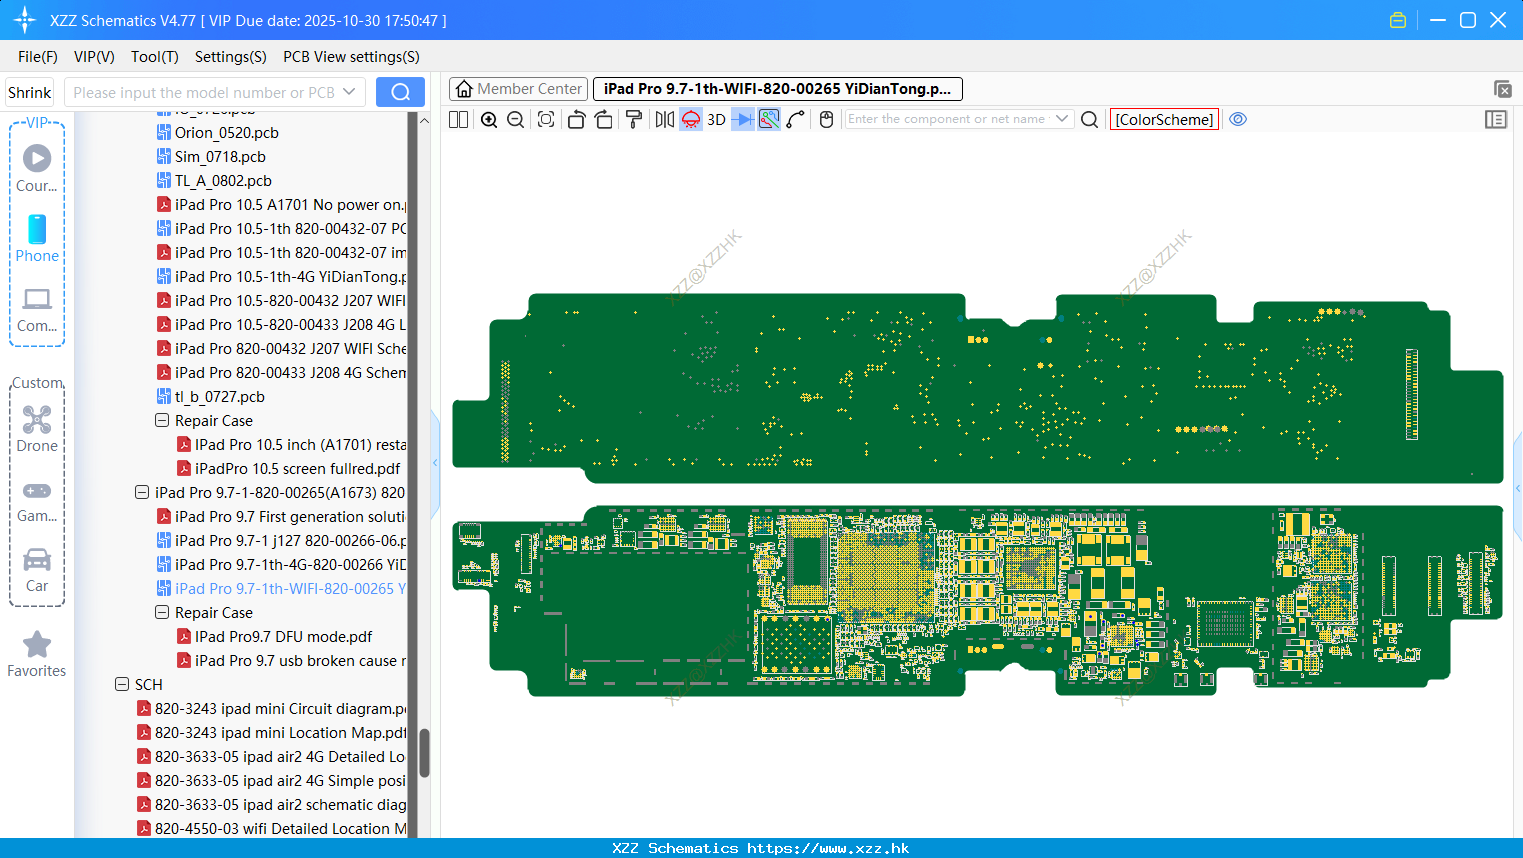1523x858 pixels.
Task: Select the Drone category icon
Action: tap(37, 429)
